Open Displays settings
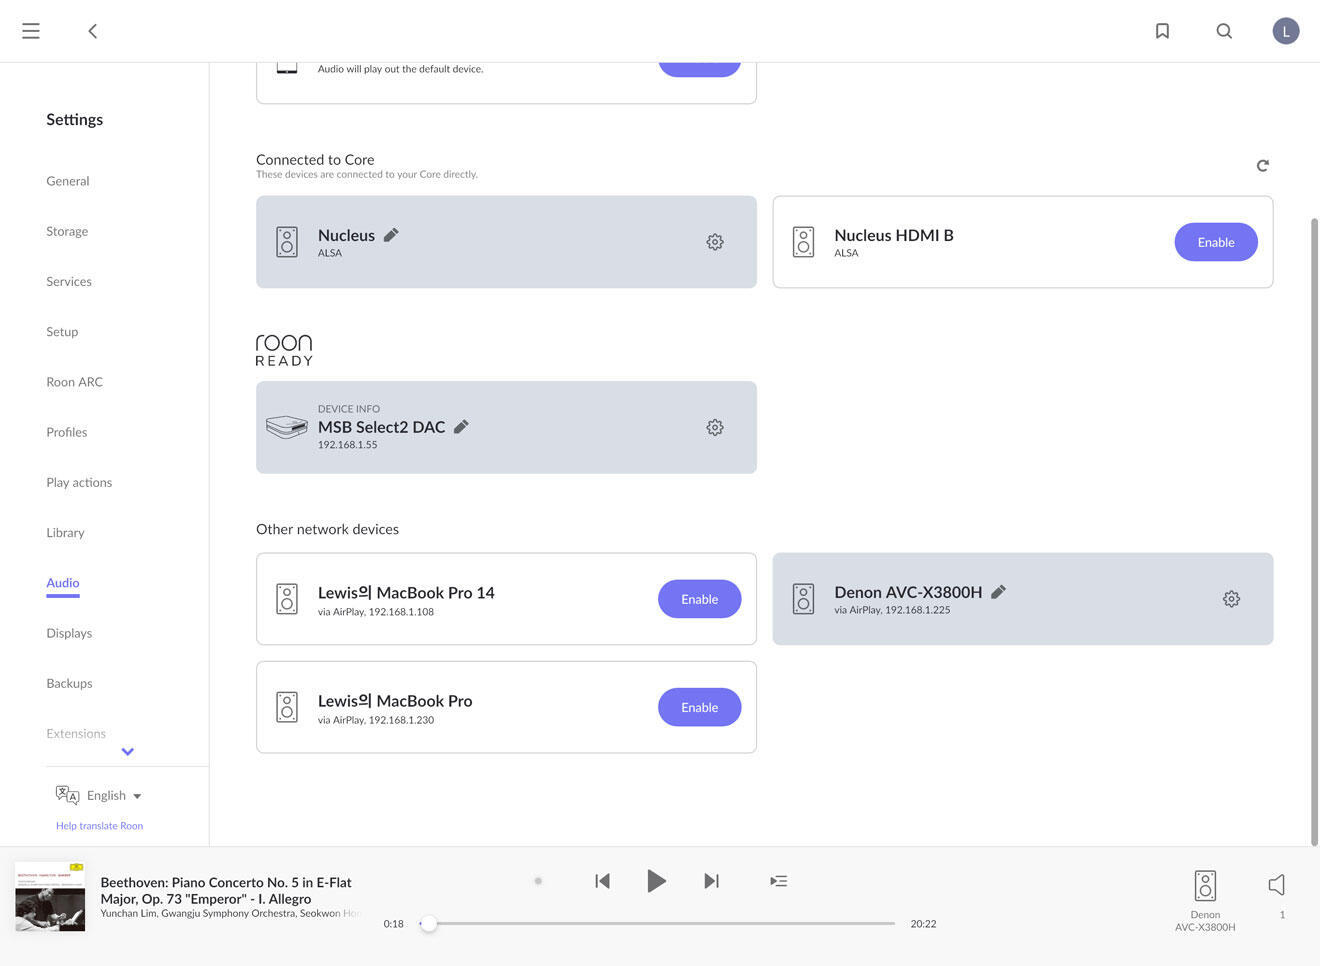Viewport: 1320px width, 966px height. coord(69,633)
